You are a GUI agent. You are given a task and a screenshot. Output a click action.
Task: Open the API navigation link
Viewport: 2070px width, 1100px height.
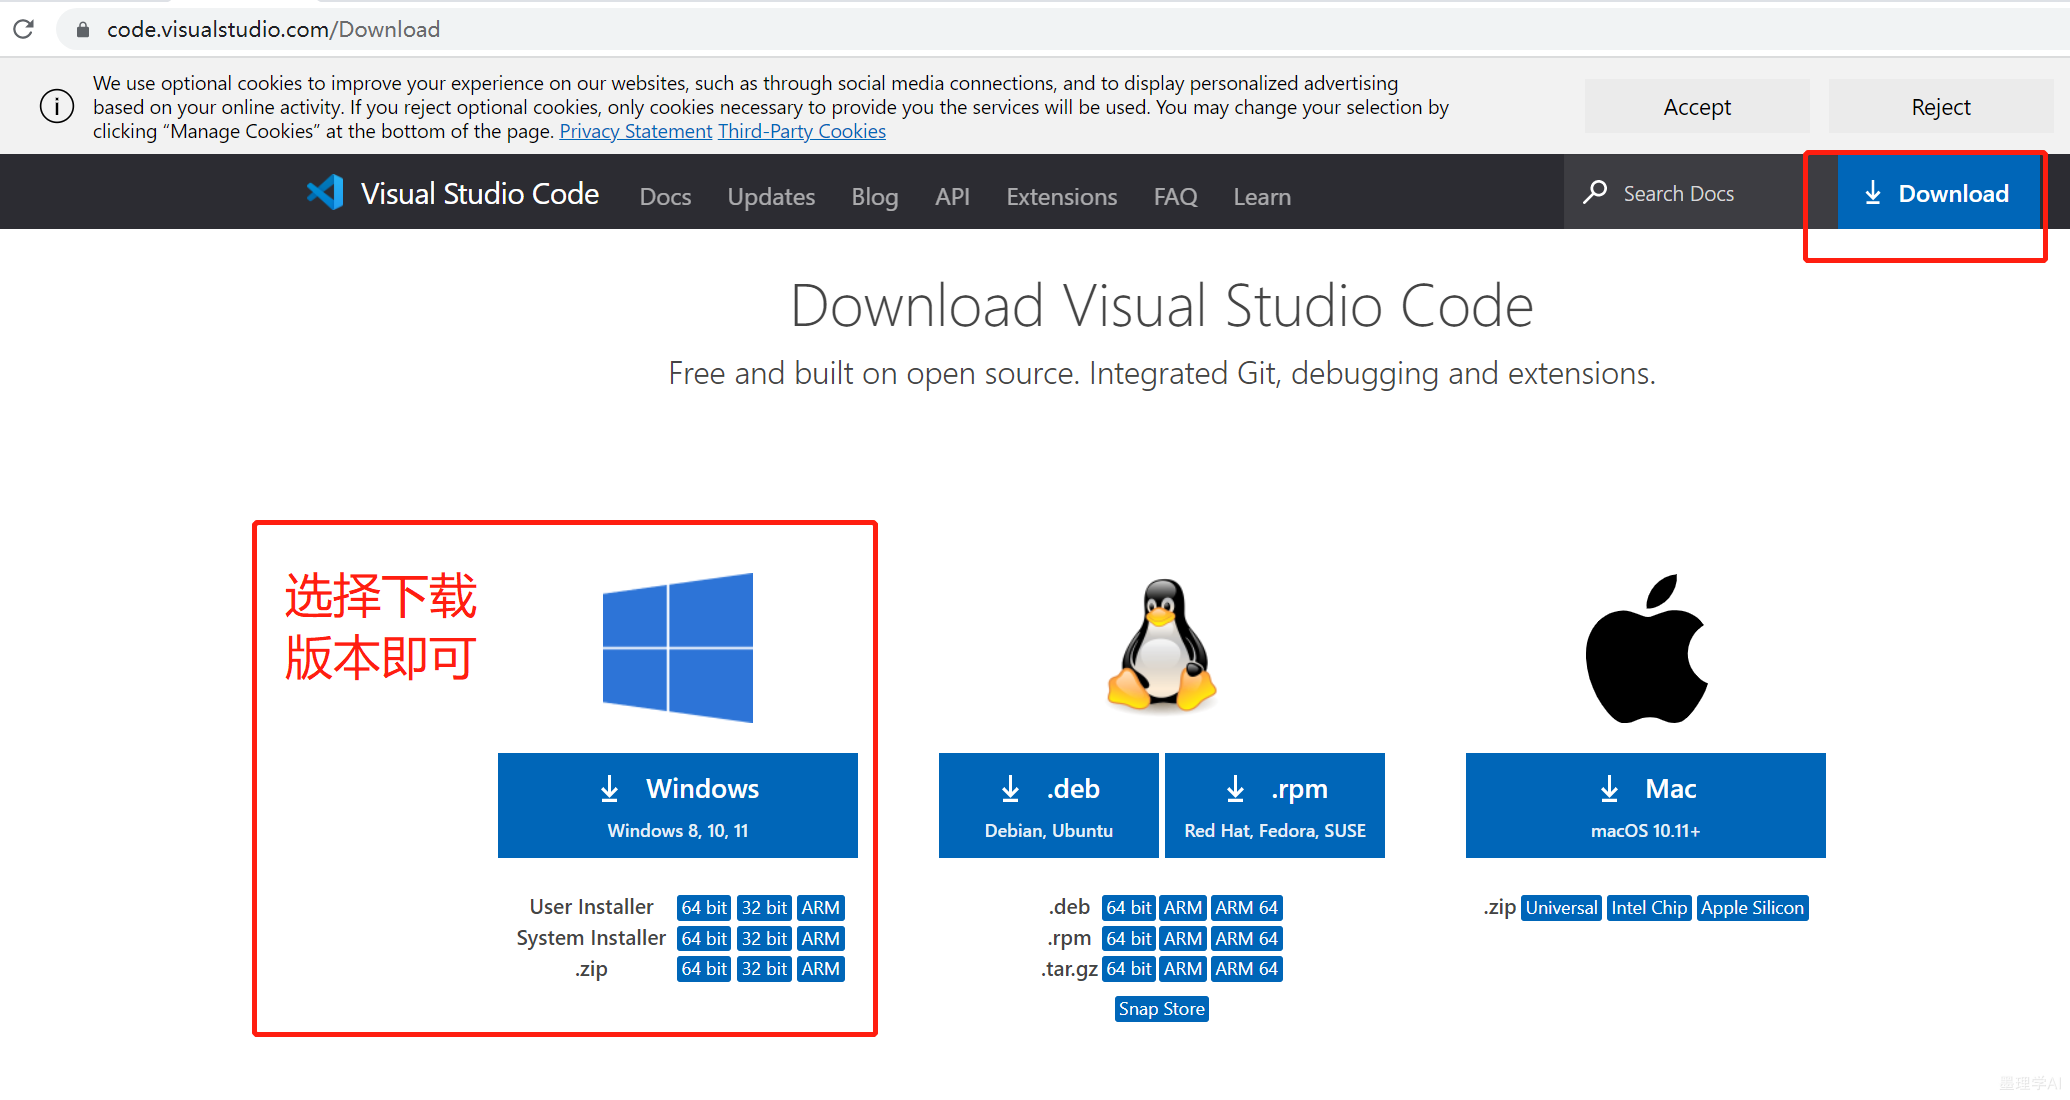pyautogui.click(x=952, y=196)
